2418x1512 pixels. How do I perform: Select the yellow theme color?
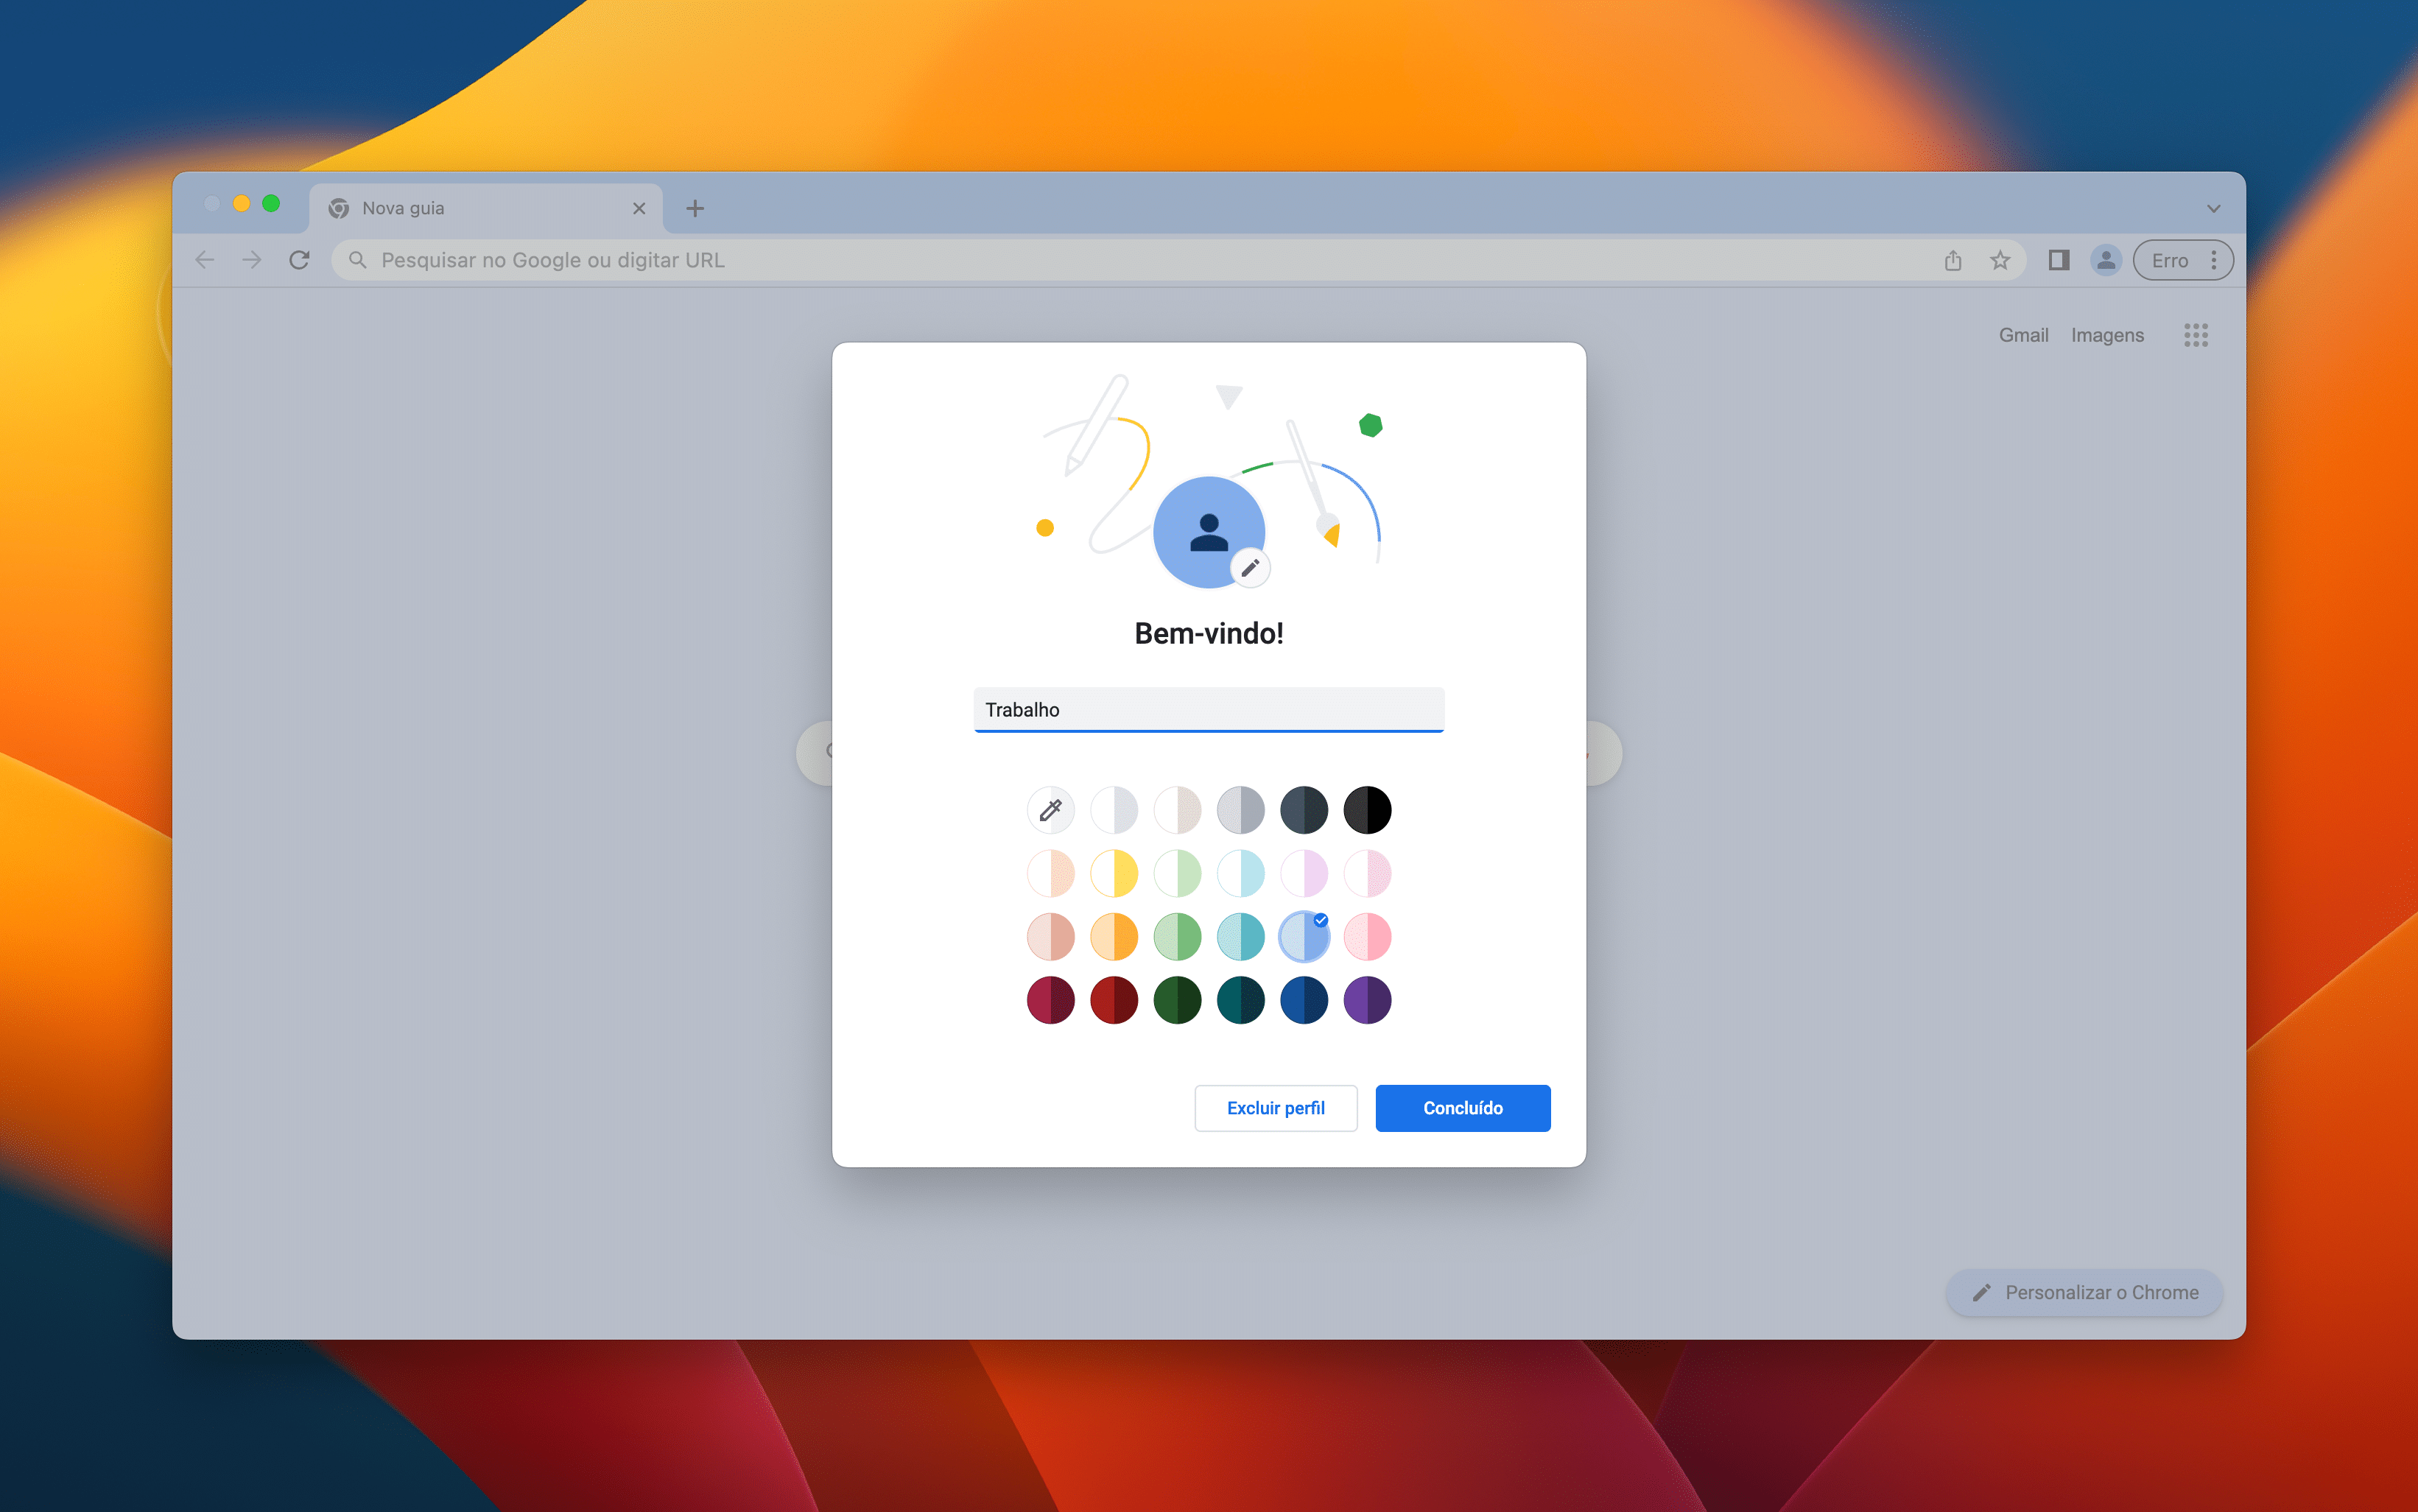click(1113, 873)
